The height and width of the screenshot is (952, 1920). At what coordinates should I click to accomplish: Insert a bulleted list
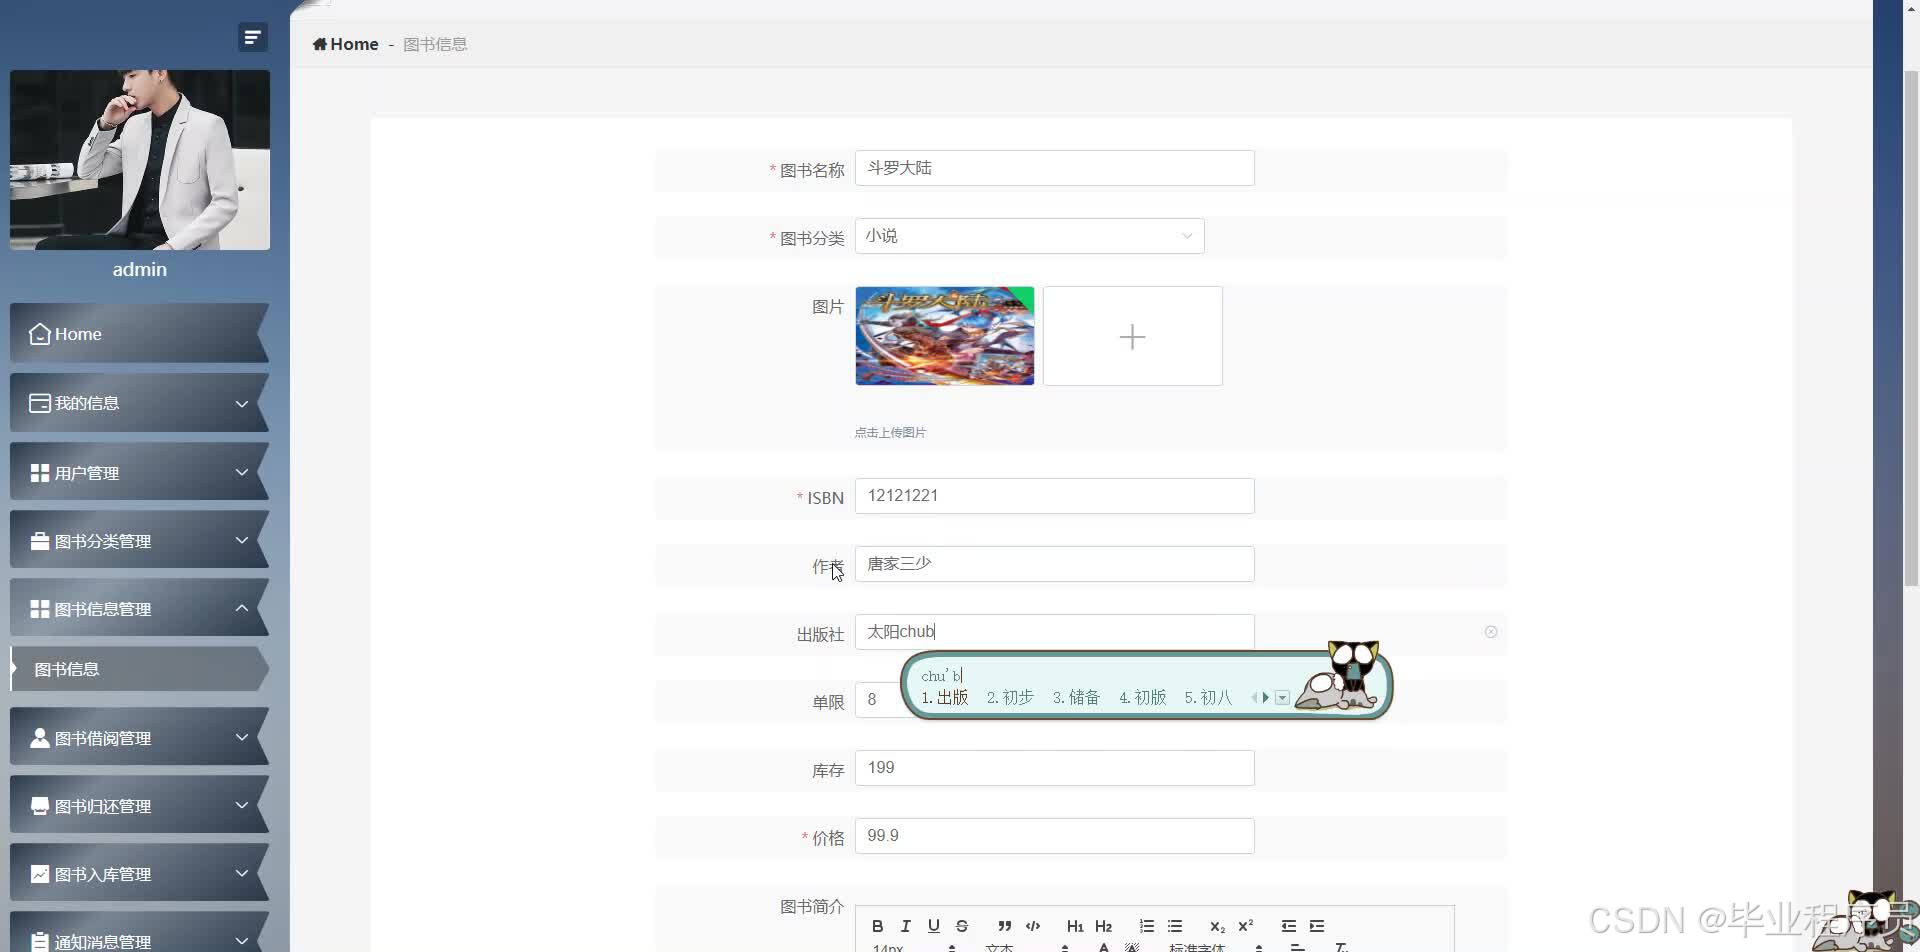tap(1174, 926)
